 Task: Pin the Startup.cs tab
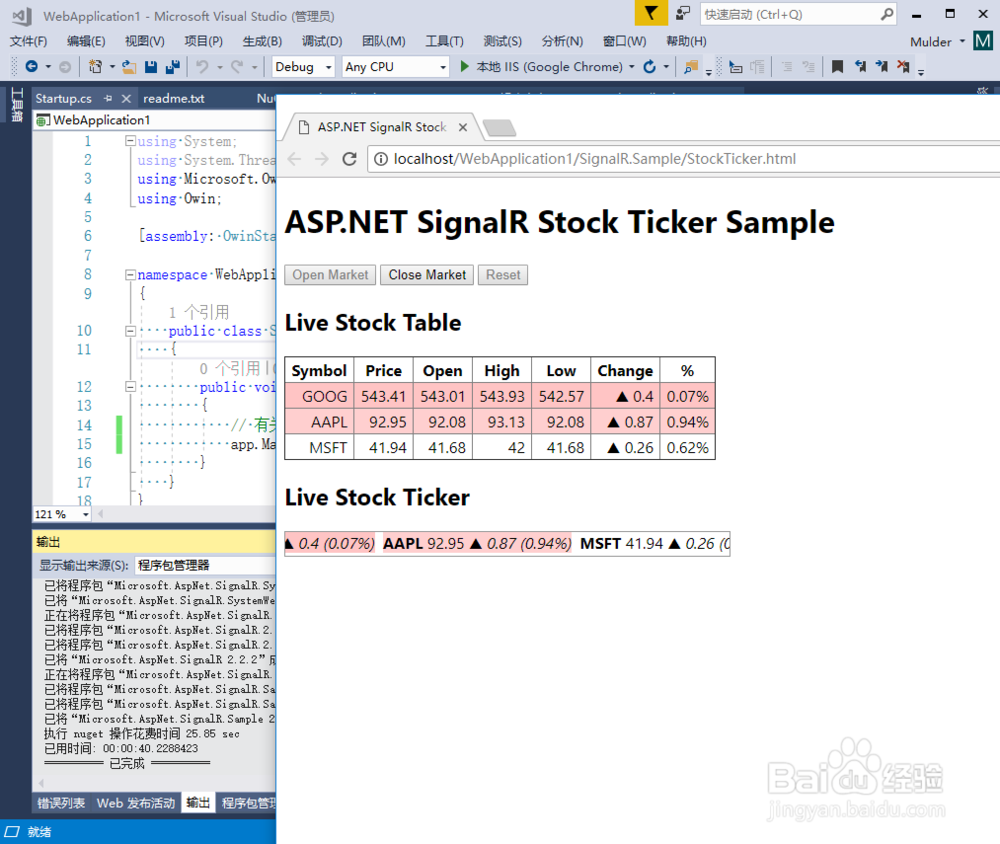tap(108, 98)
